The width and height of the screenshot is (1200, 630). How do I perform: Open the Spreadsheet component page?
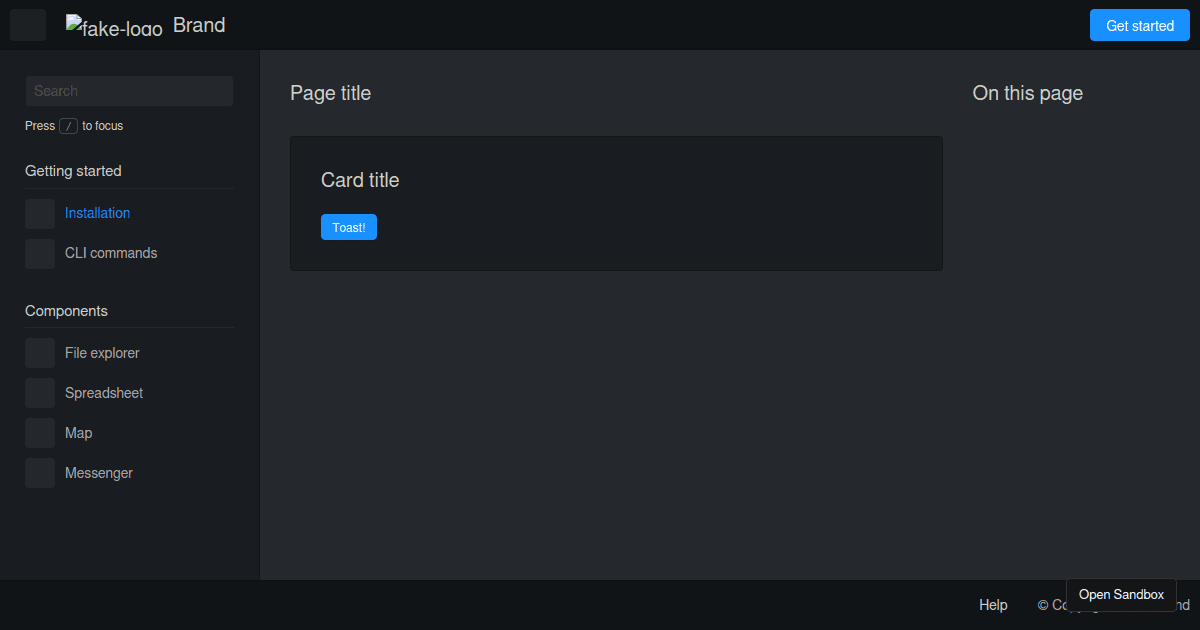103,392
